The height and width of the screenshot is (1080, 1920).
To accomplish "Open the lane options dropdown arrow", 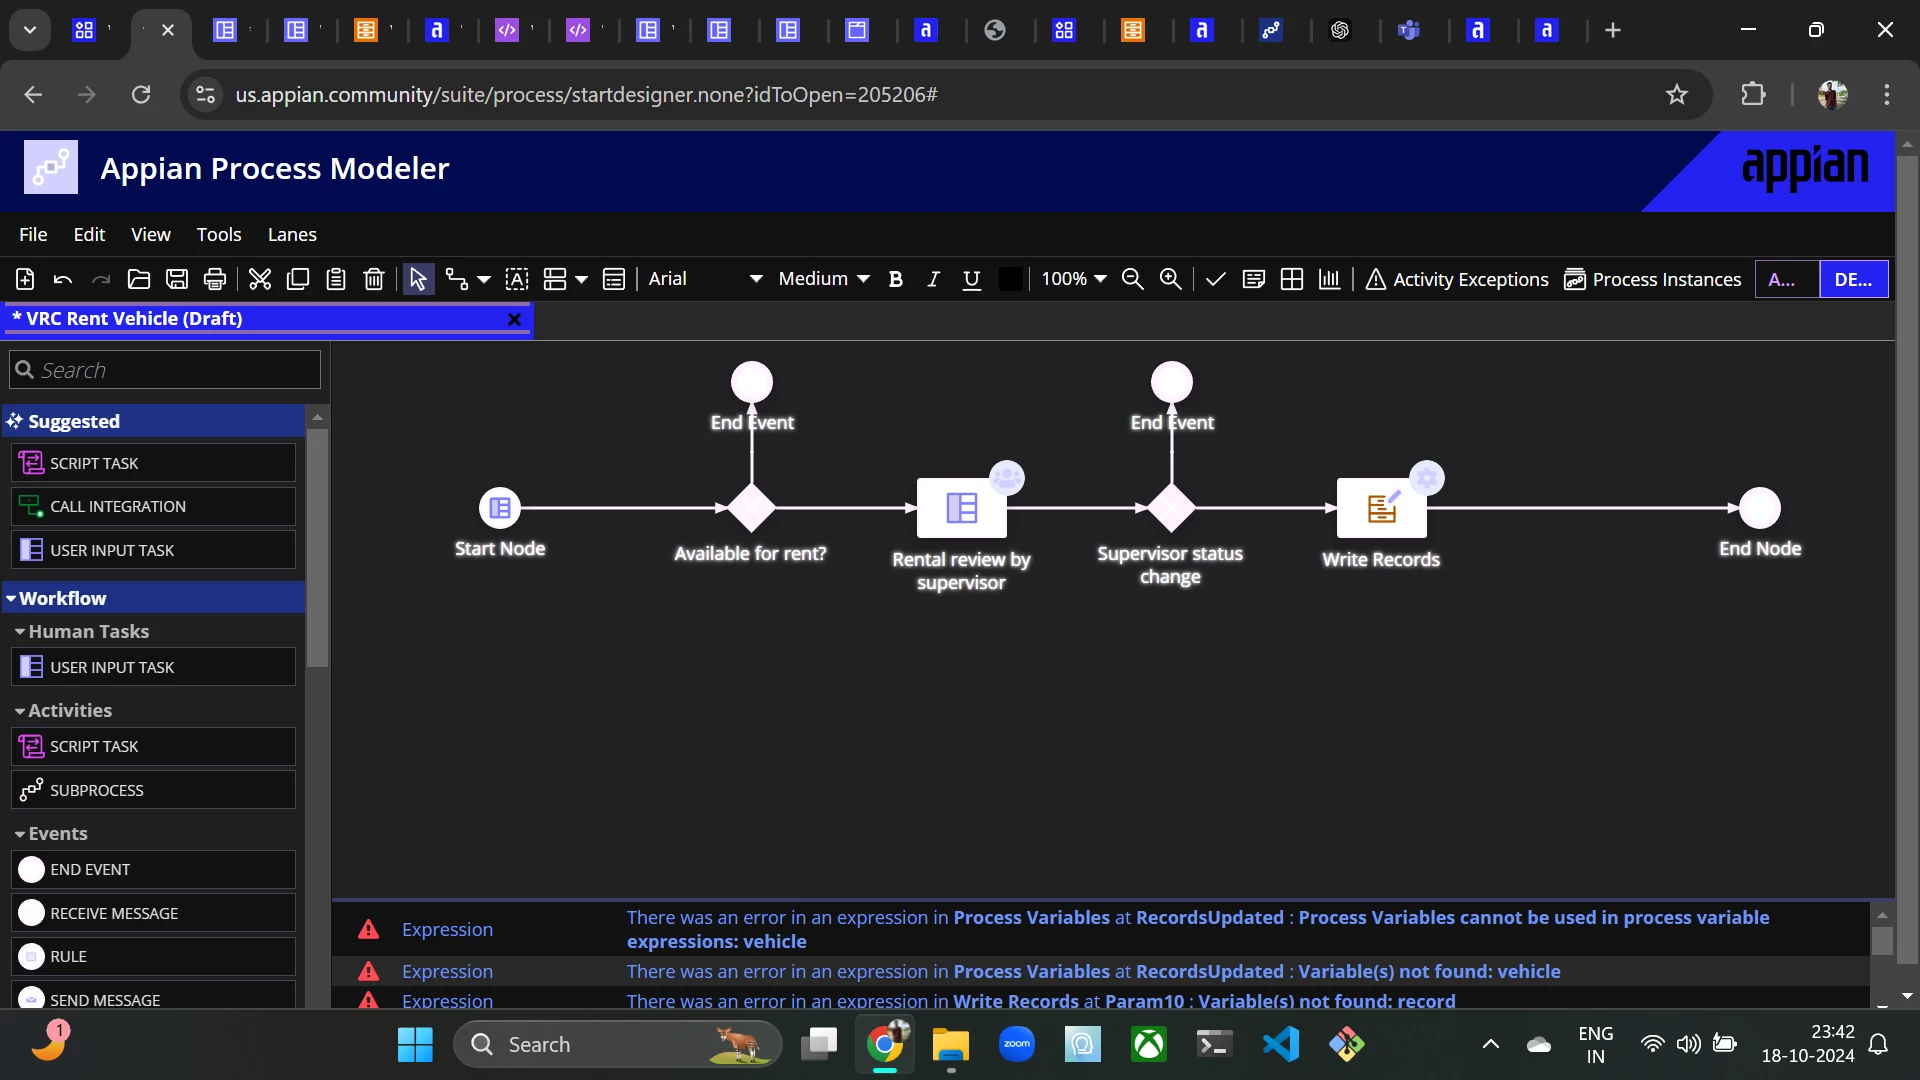I will point(581,279).
